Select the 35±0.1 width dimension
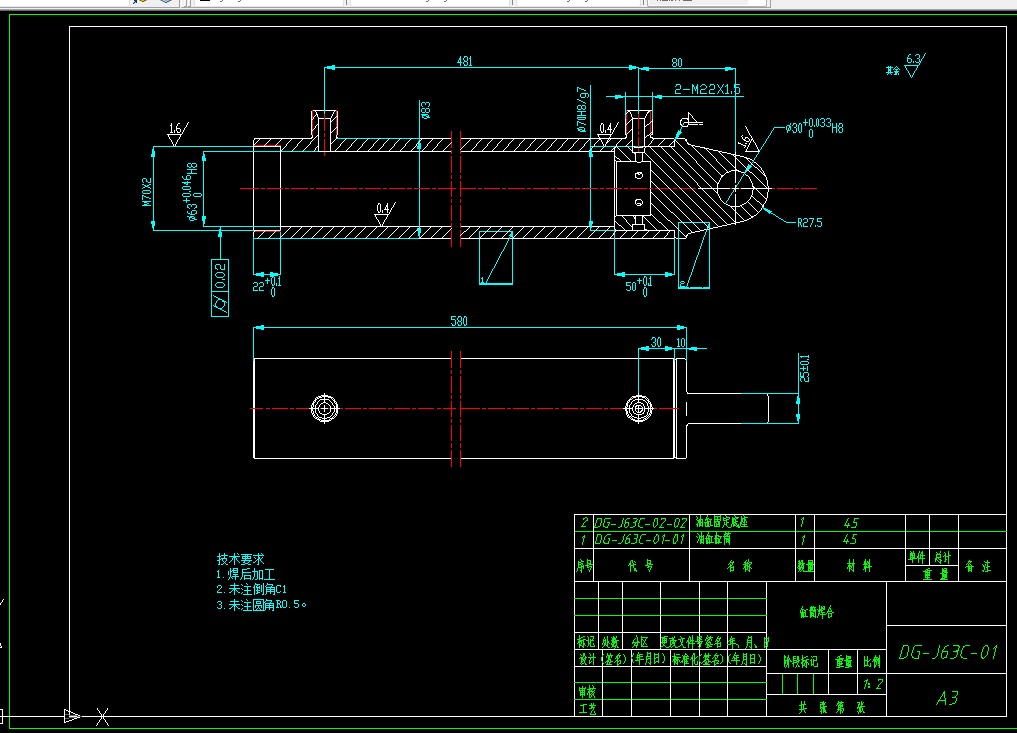 [805, 368]
